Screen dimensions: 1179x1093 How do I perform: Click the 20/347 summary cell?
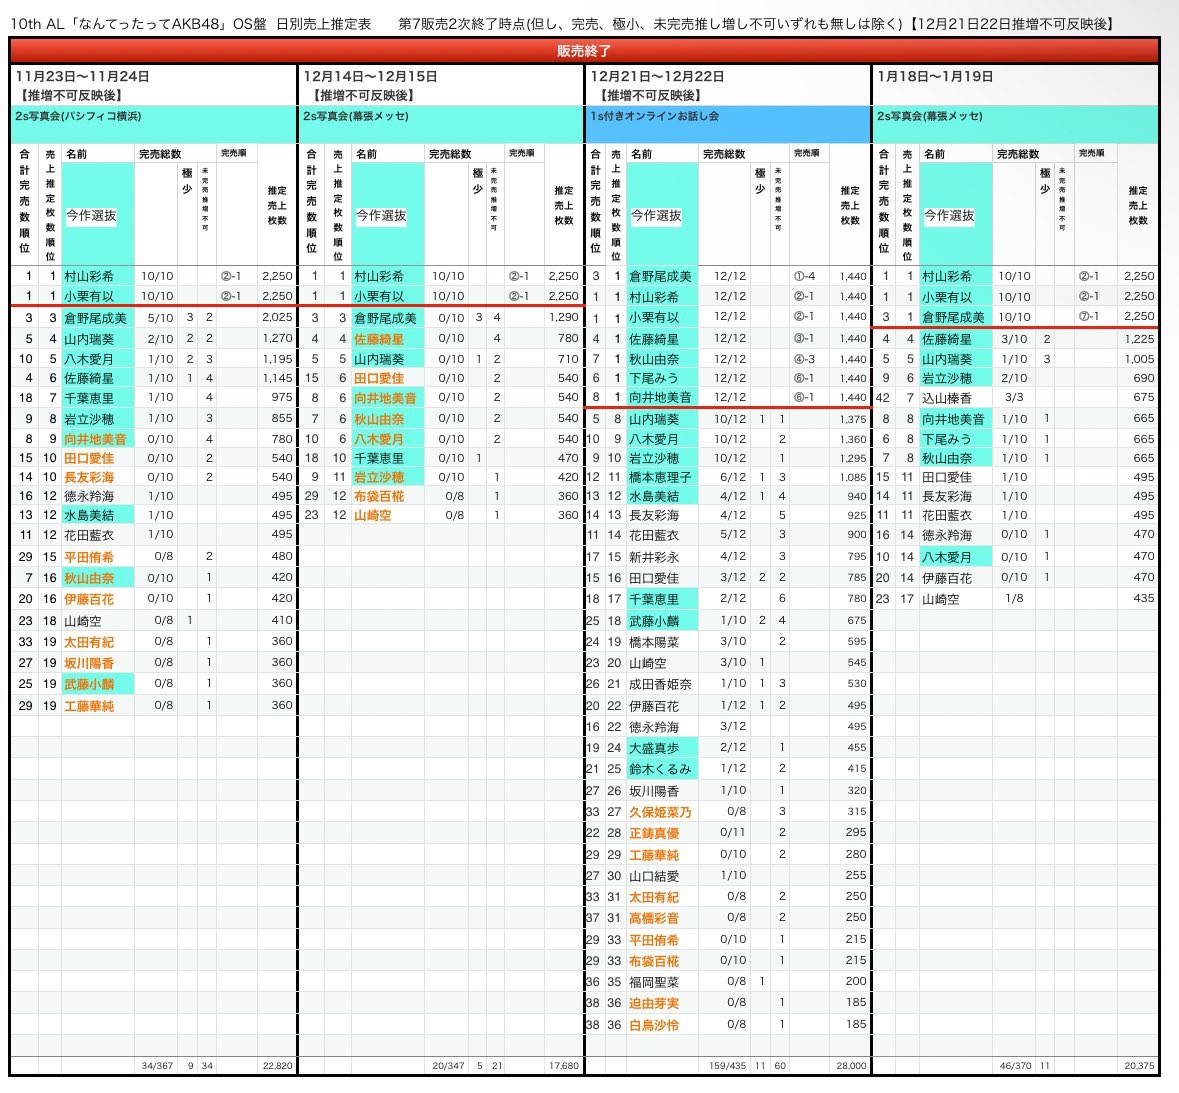[x=448, y=1065]
